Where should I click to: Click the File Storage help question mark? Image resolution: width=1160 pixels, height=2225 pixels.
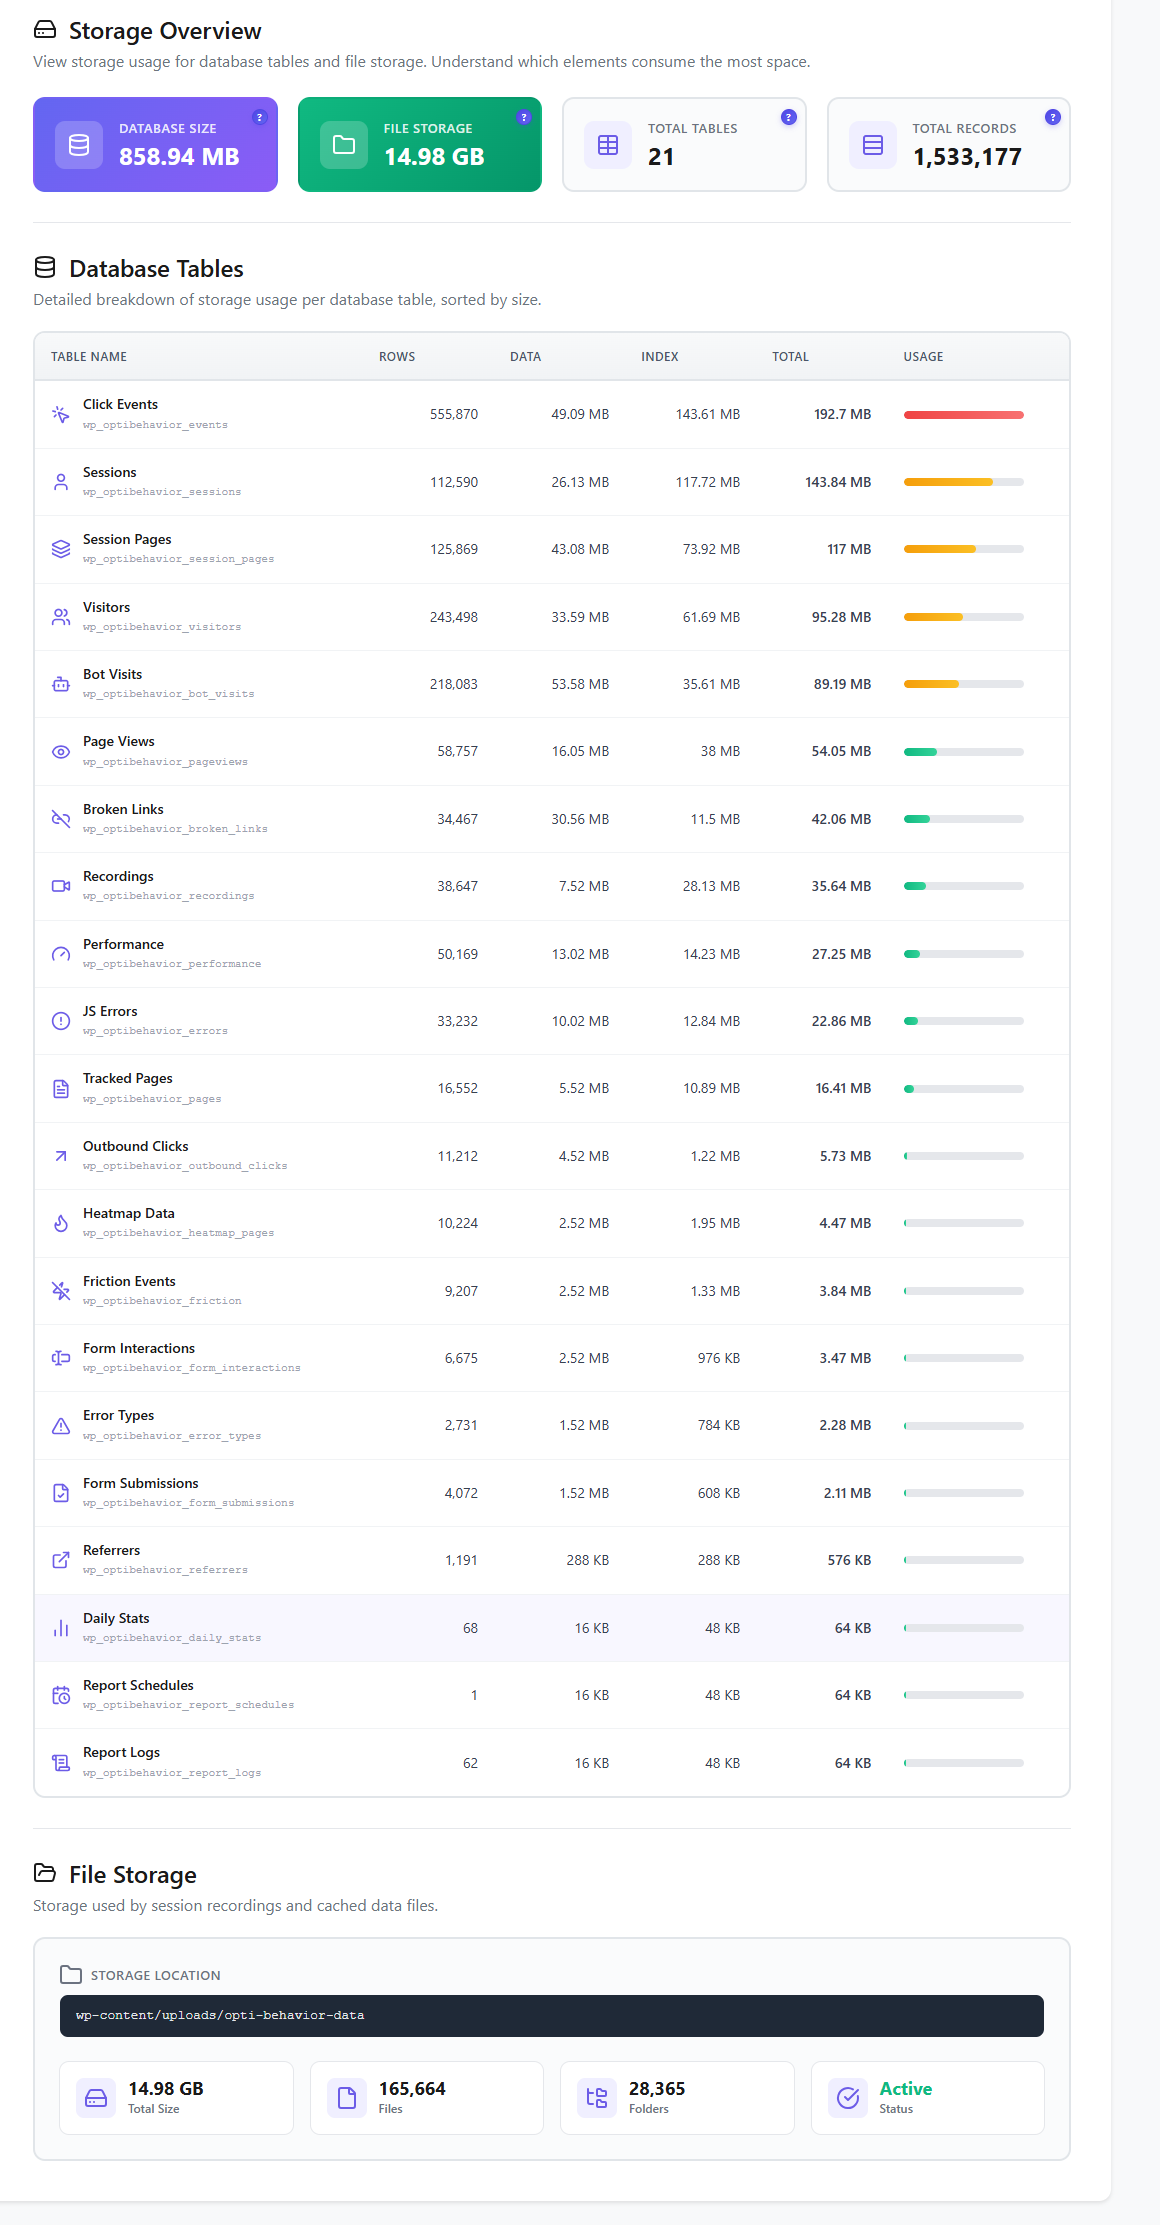click(x=524, y=117)
